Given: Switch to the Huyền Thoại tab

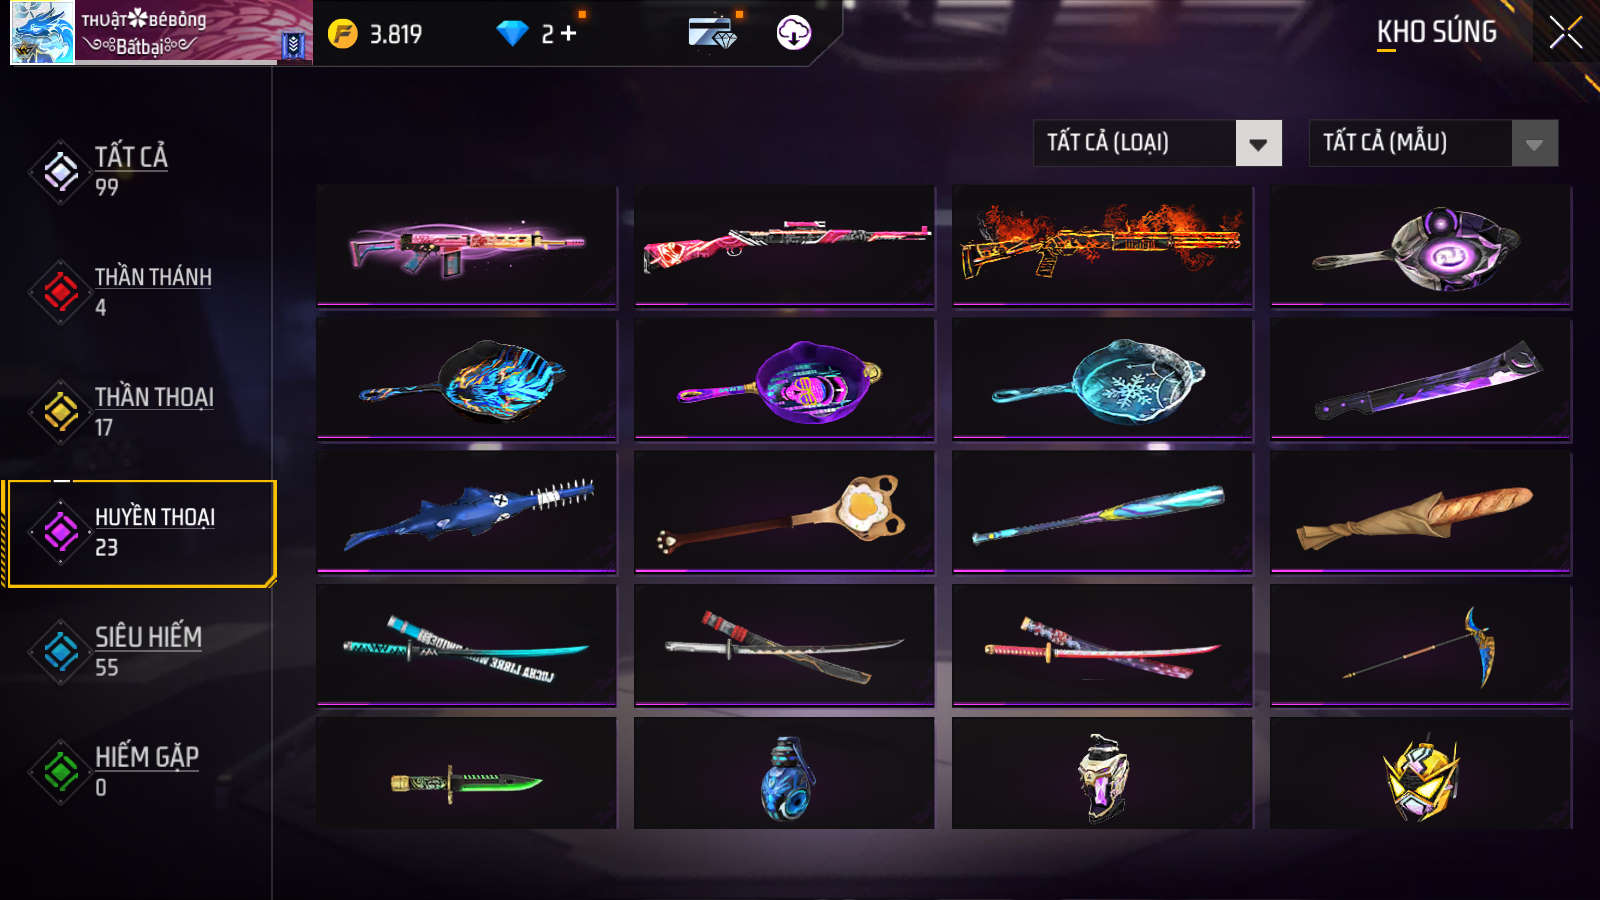Looking at the screenshot, I should (x=140, y=532).
